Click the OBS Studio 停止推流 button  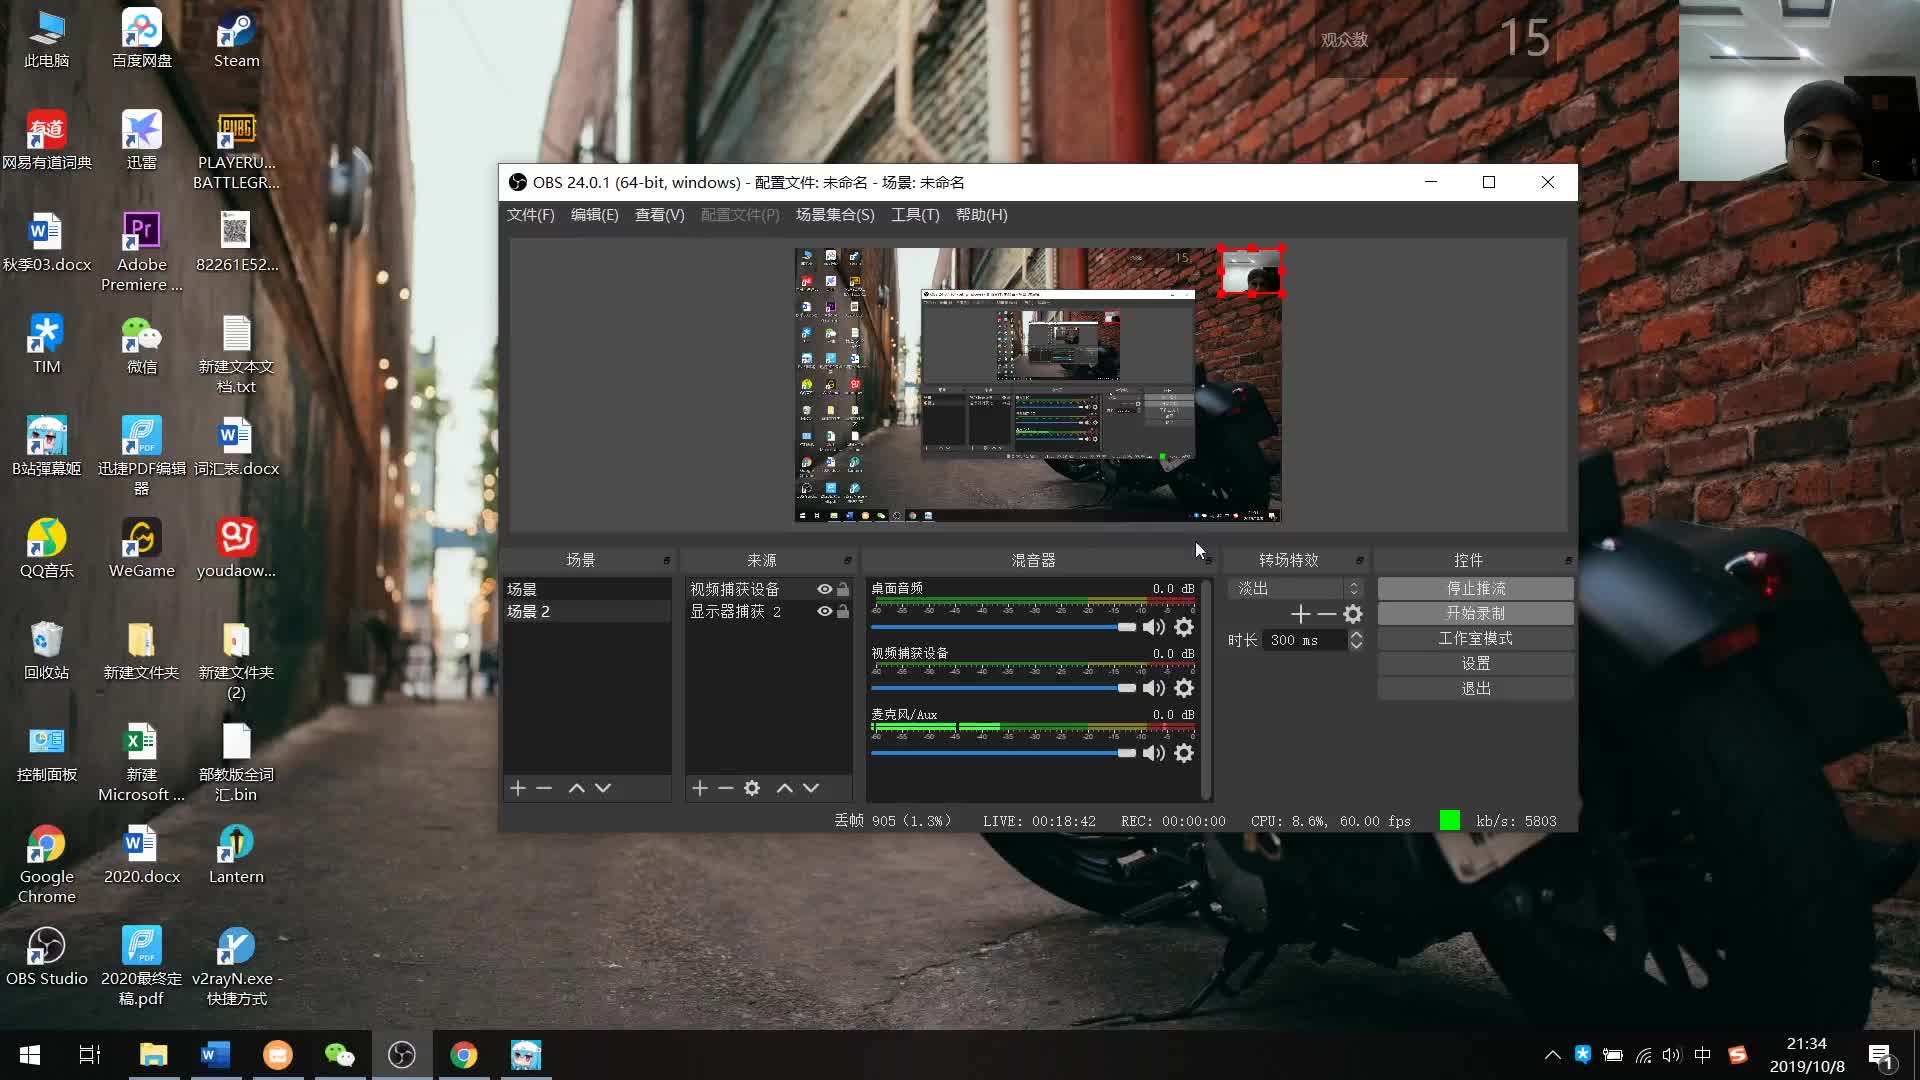1474,587
